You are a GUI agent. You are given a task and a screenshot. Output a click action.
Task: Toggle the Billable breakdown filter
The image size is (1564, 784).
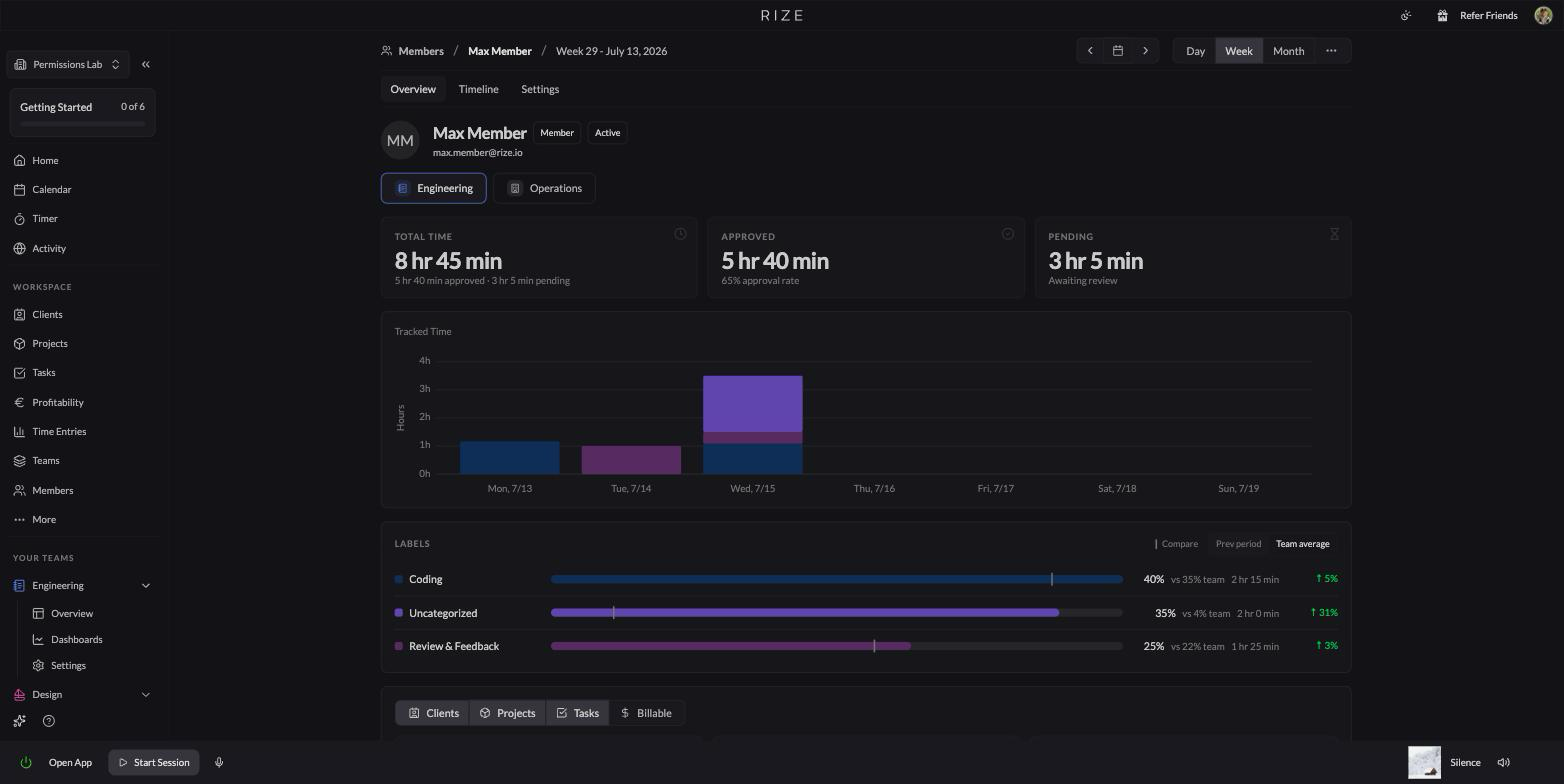click(646, 713)
